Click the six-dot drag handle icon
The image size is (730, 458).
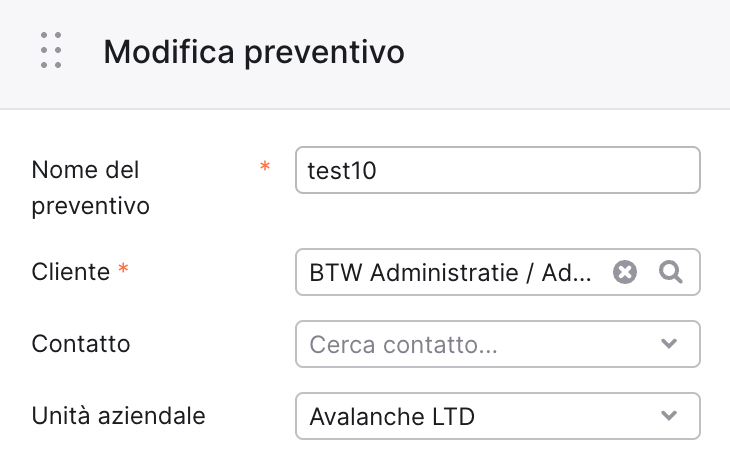tap(51, 50)
